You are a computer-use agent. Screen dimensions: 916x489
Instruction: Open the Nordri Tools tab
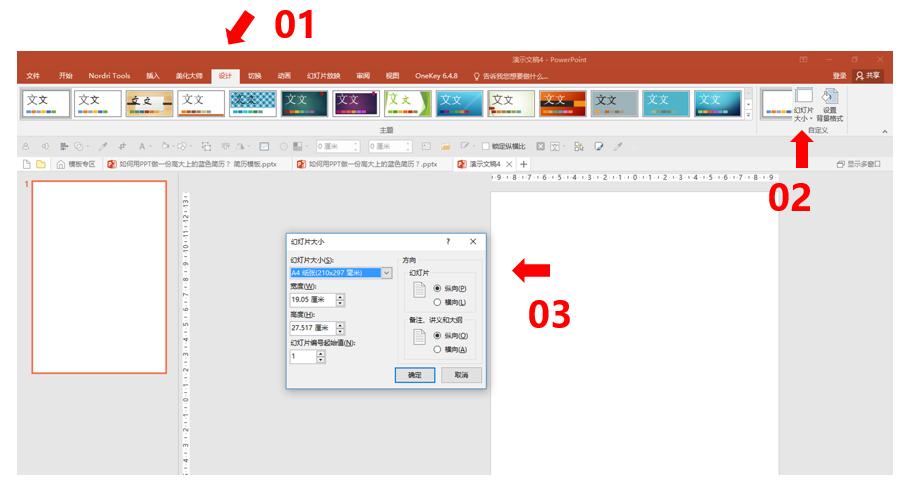pyautogui.click(x=109, y=76)
